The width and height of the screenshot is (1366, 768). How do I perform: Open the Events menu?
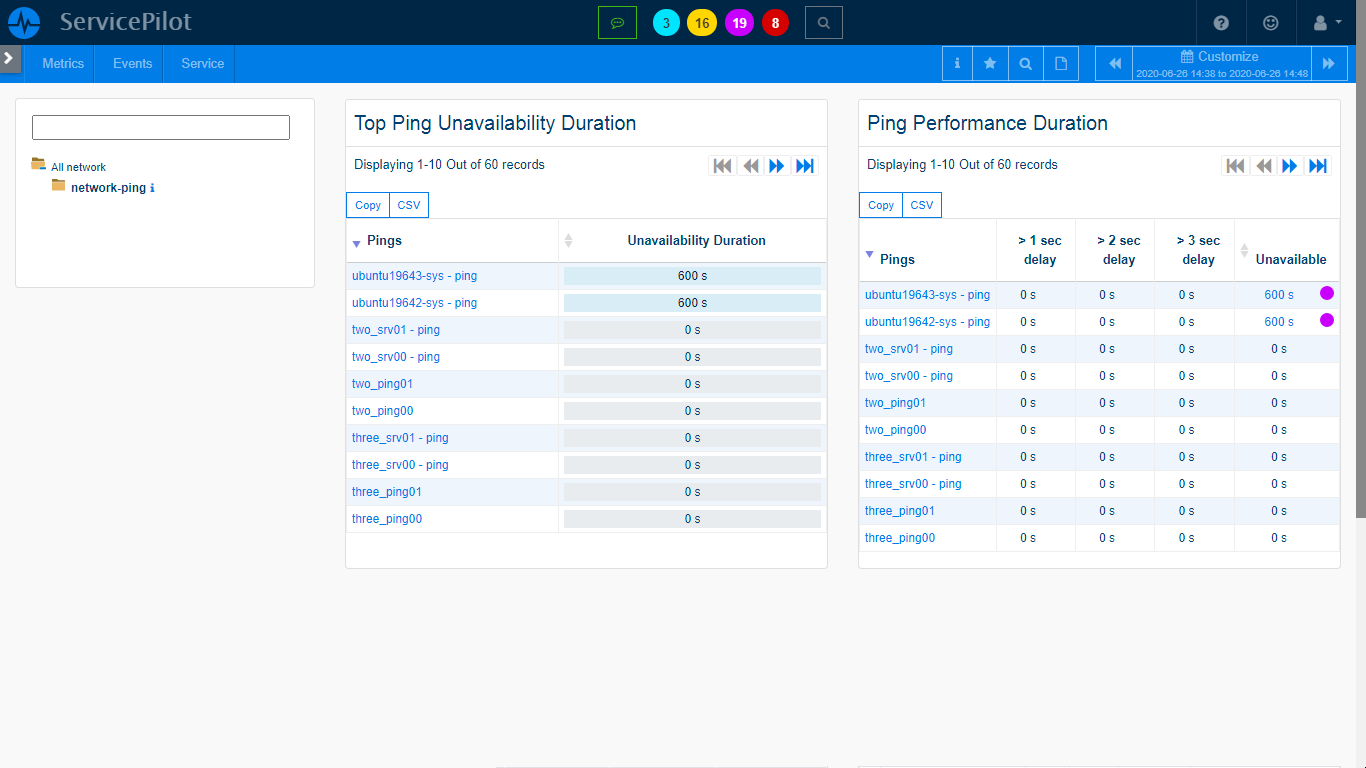(x=132, y=63)
